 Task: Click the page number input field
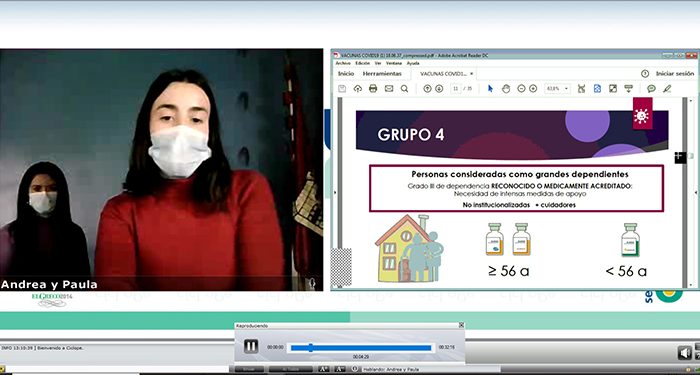[x=455, y=88]
